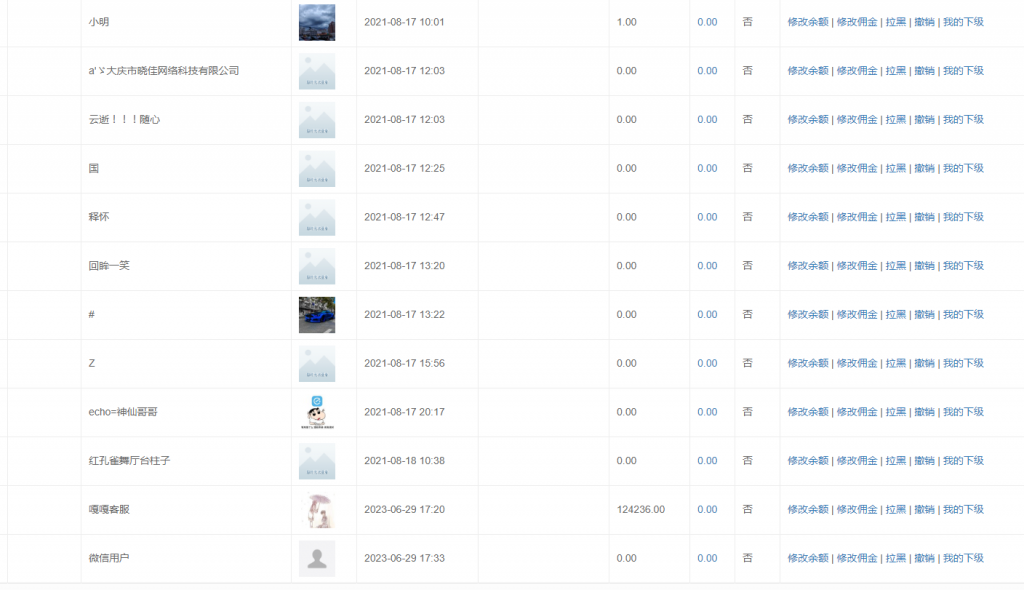Click 撤销 in 回眸一笑's row
The width and height of the screenshot is (1024, 590).
[924, 266]
